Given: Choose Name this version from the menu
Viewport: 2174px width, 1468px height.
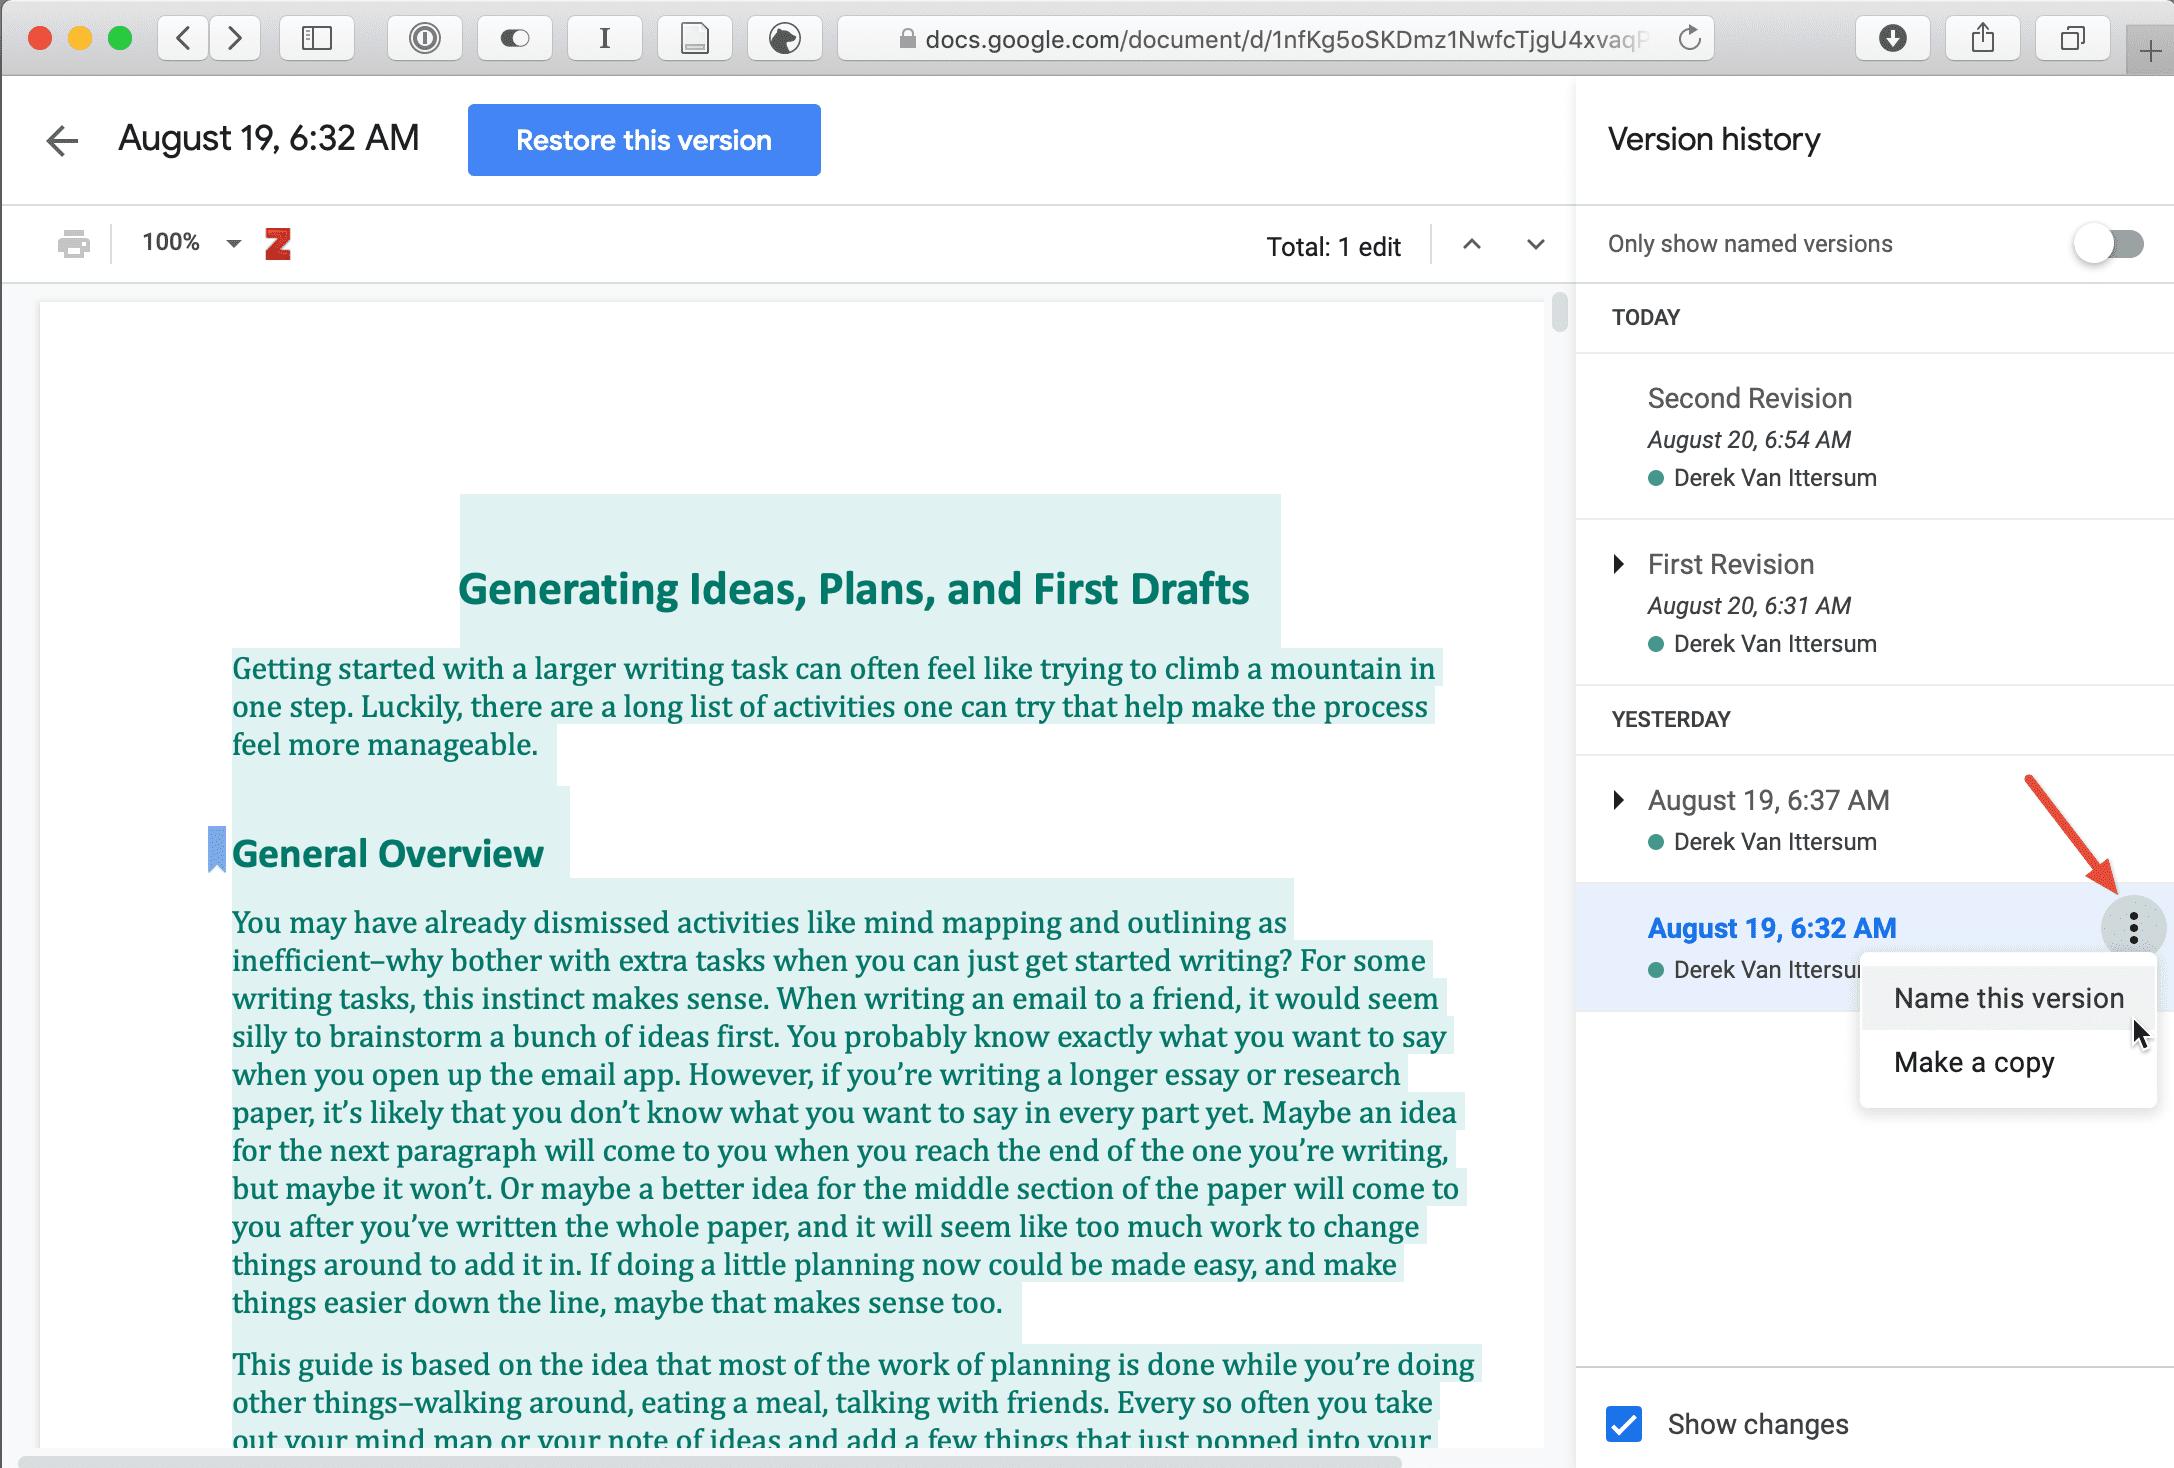Looking at the screenshot, I should [2008, 998].
